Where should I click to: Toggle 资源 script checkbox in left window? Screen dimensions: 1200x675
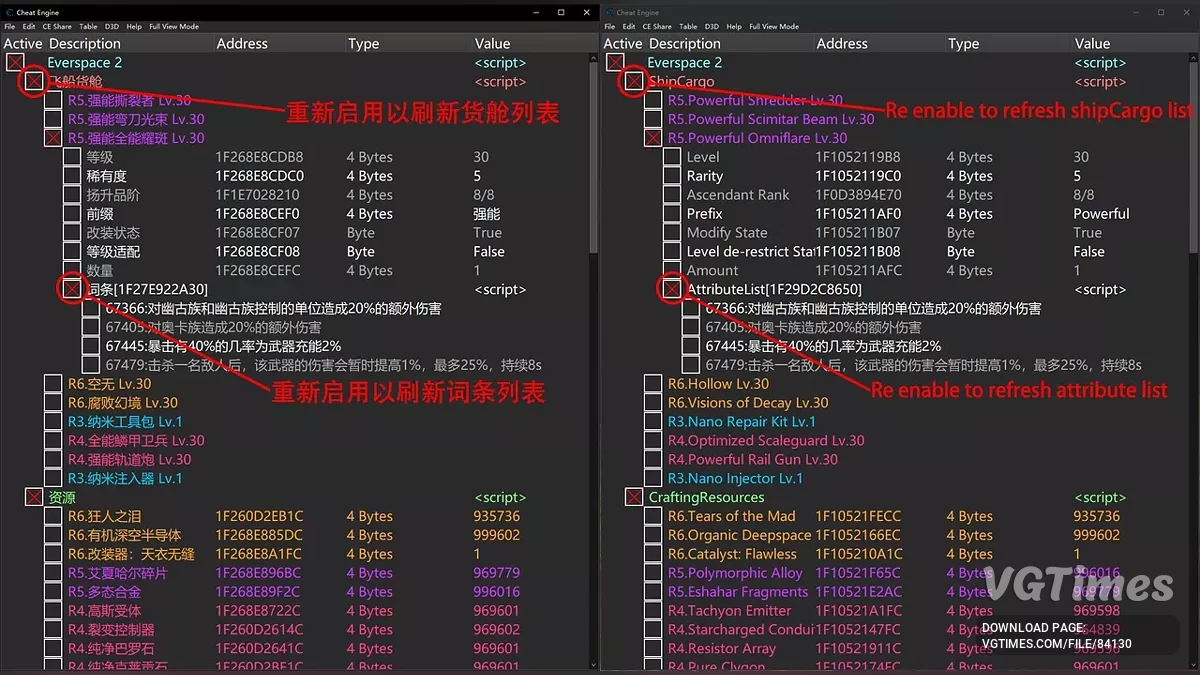pyautogui.click(x=34, y=497)
